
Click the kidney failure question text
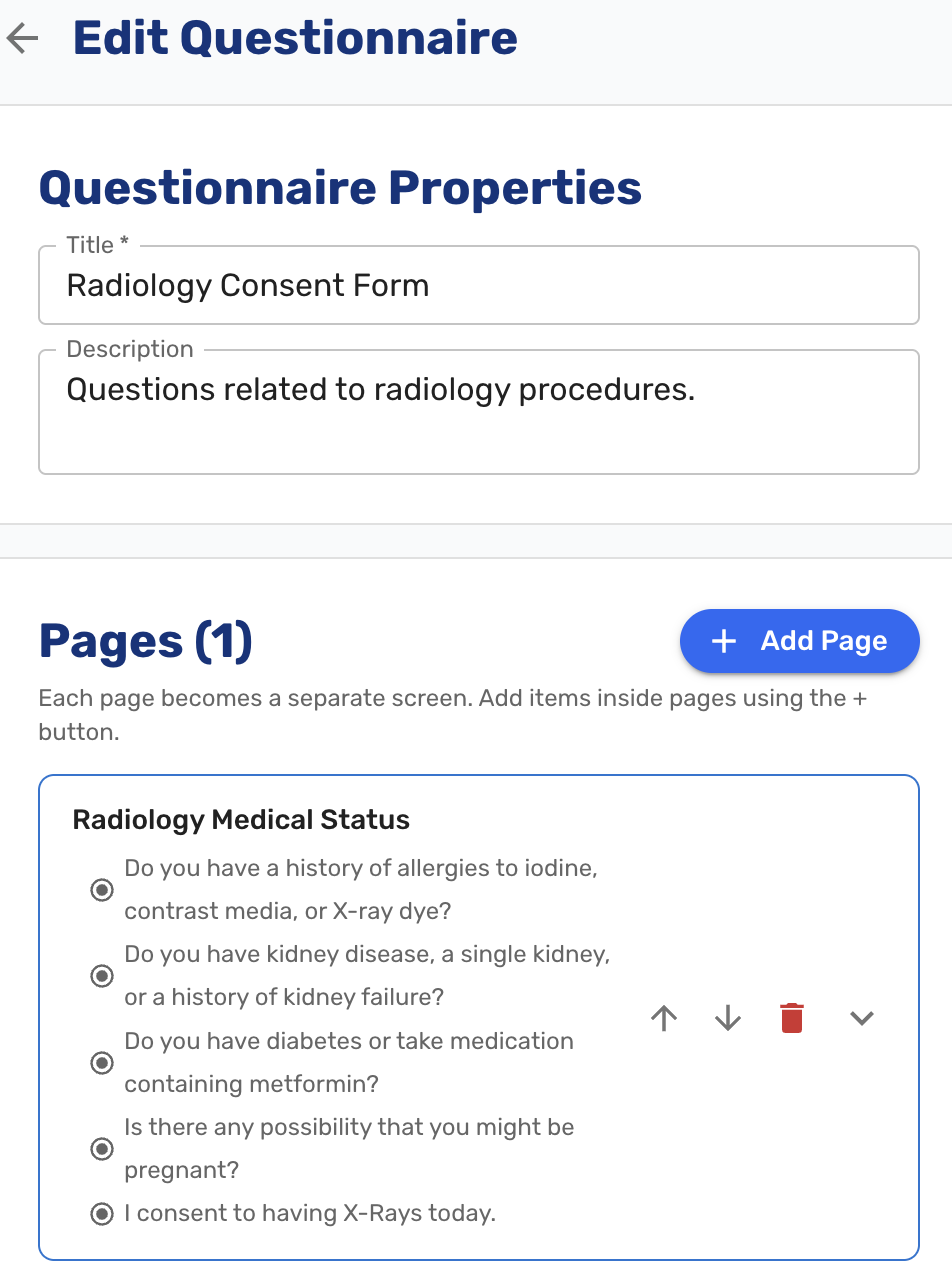(x=367, y=975)
